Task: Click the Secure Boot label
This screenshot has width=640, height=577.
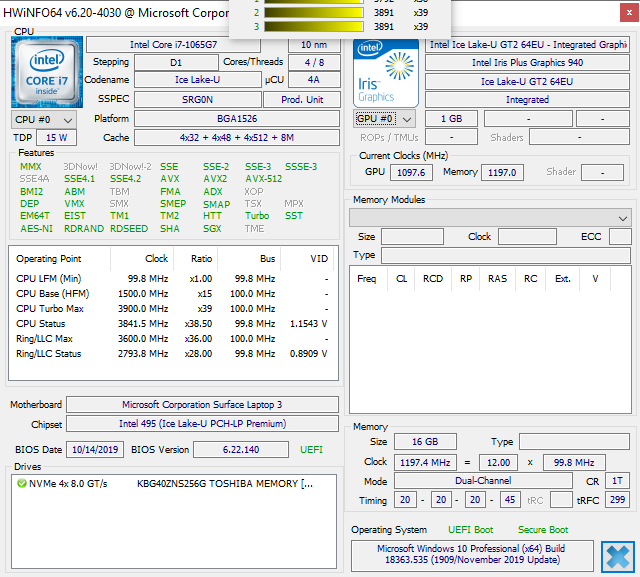Action: tap(543, 529)
